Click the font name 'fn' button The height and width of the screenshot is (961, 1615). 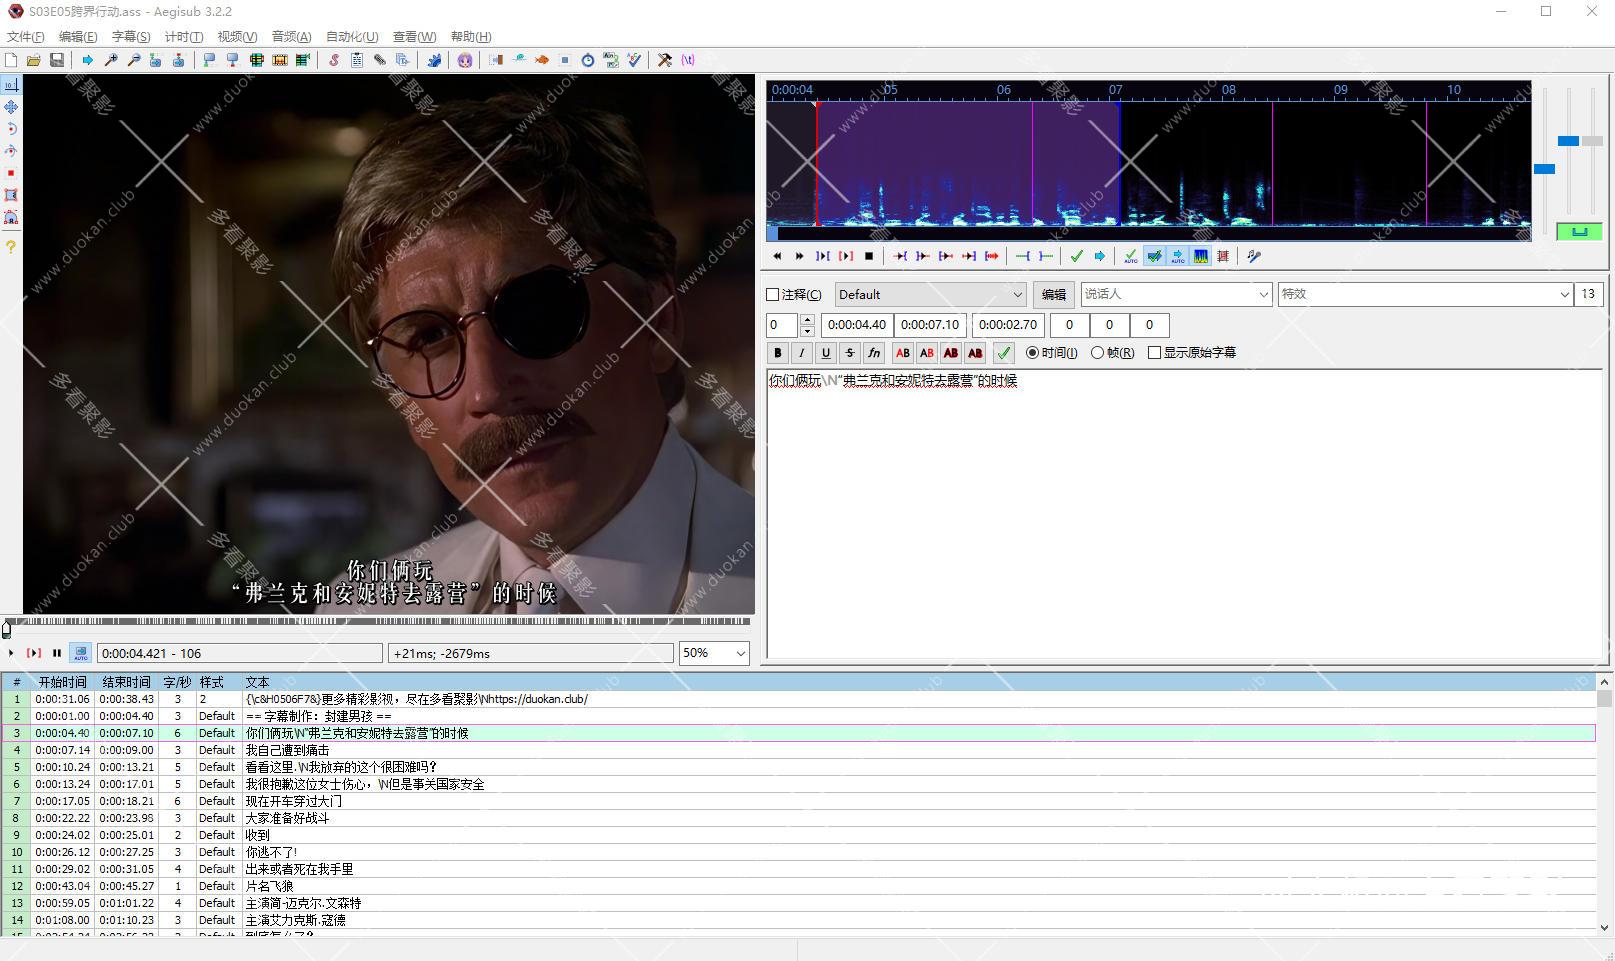pos(873,353)
